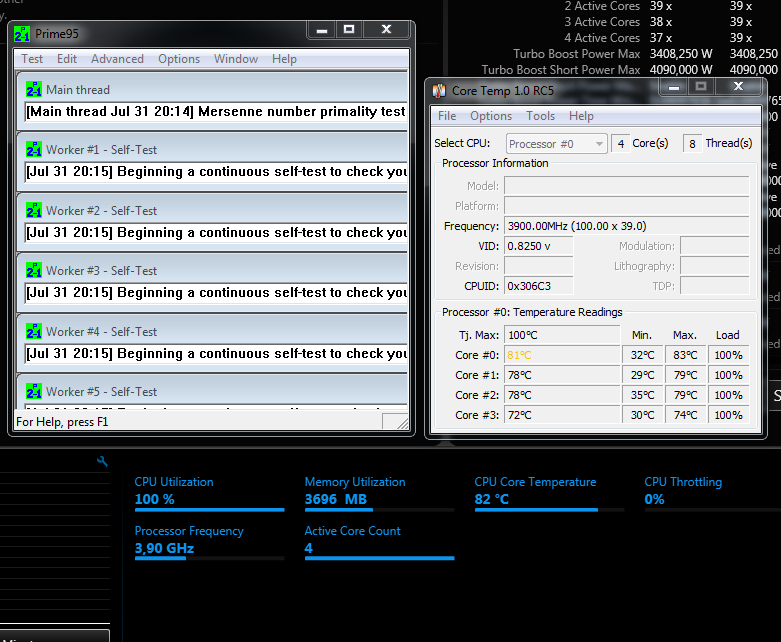Click the Main thread Mersenne test log line
Viewport: 781px width, 642px height.
click(216, 112)
